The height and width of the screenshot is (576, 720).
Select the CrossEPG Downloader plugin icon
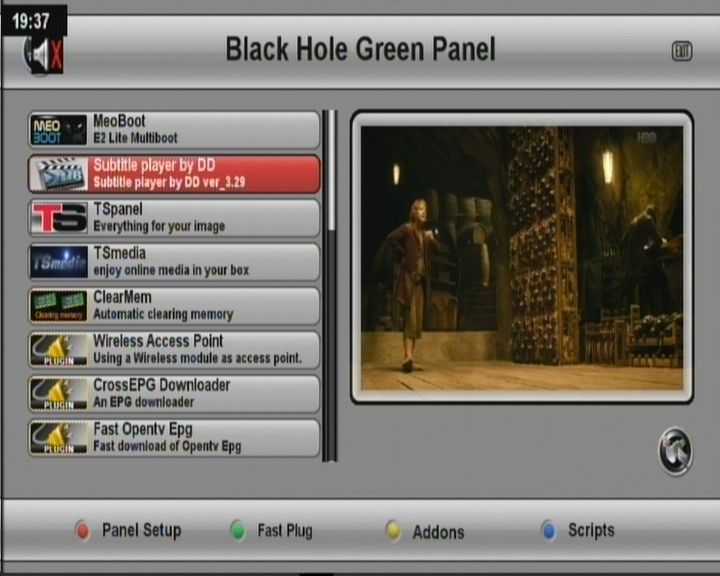[58, 394]
